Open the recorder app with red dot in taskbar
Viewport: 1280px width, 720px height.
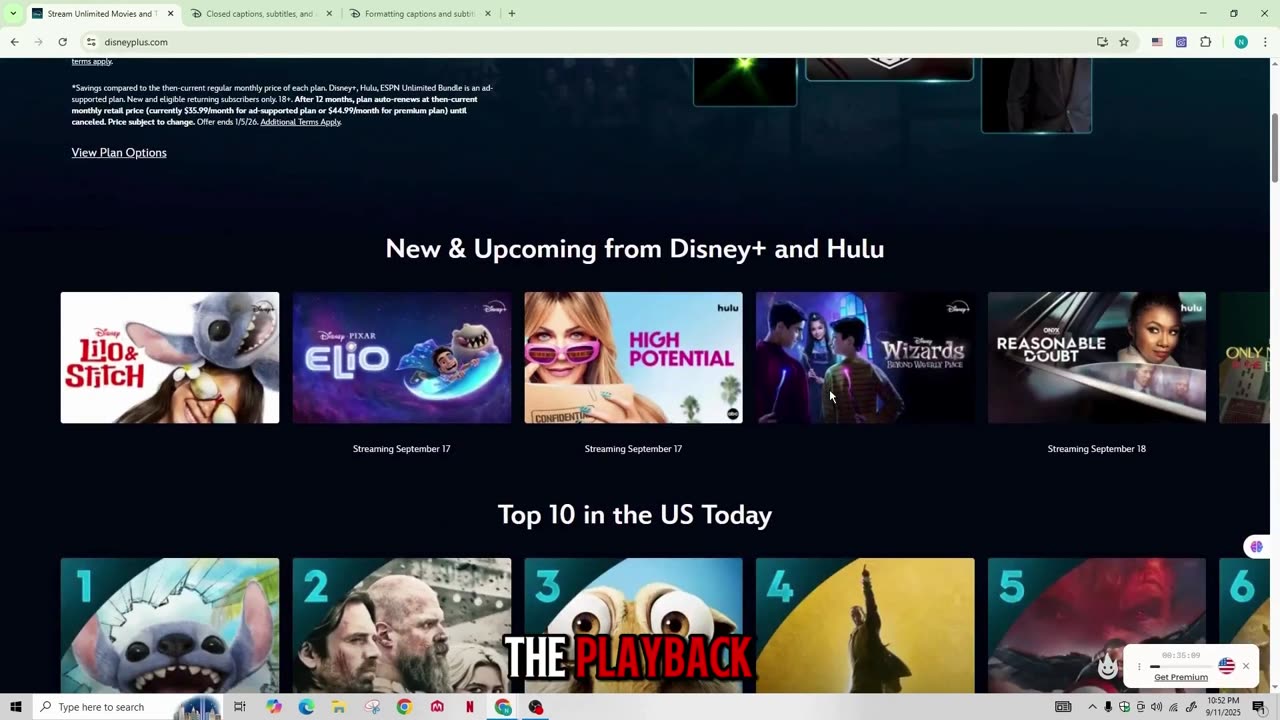536,707
